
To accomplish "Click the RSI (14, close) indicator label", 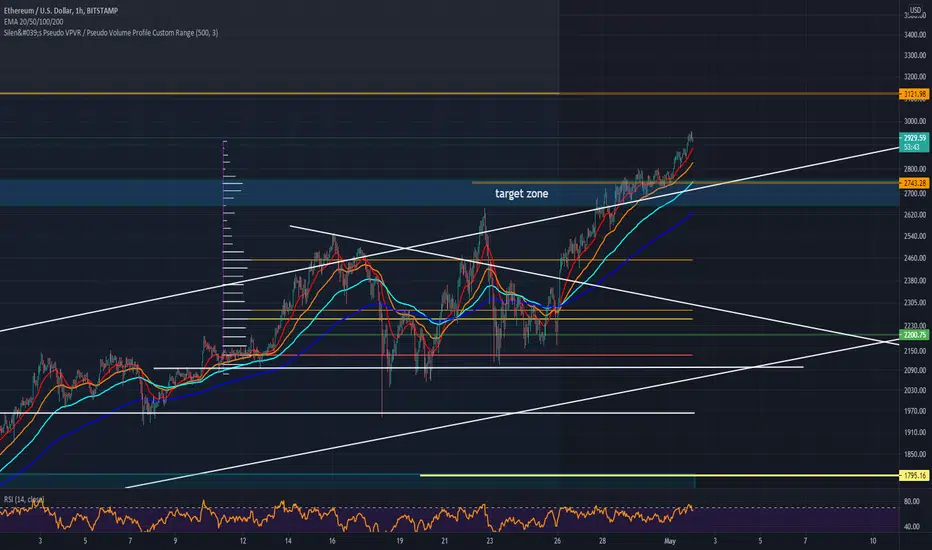I will [x=24, y=499].
